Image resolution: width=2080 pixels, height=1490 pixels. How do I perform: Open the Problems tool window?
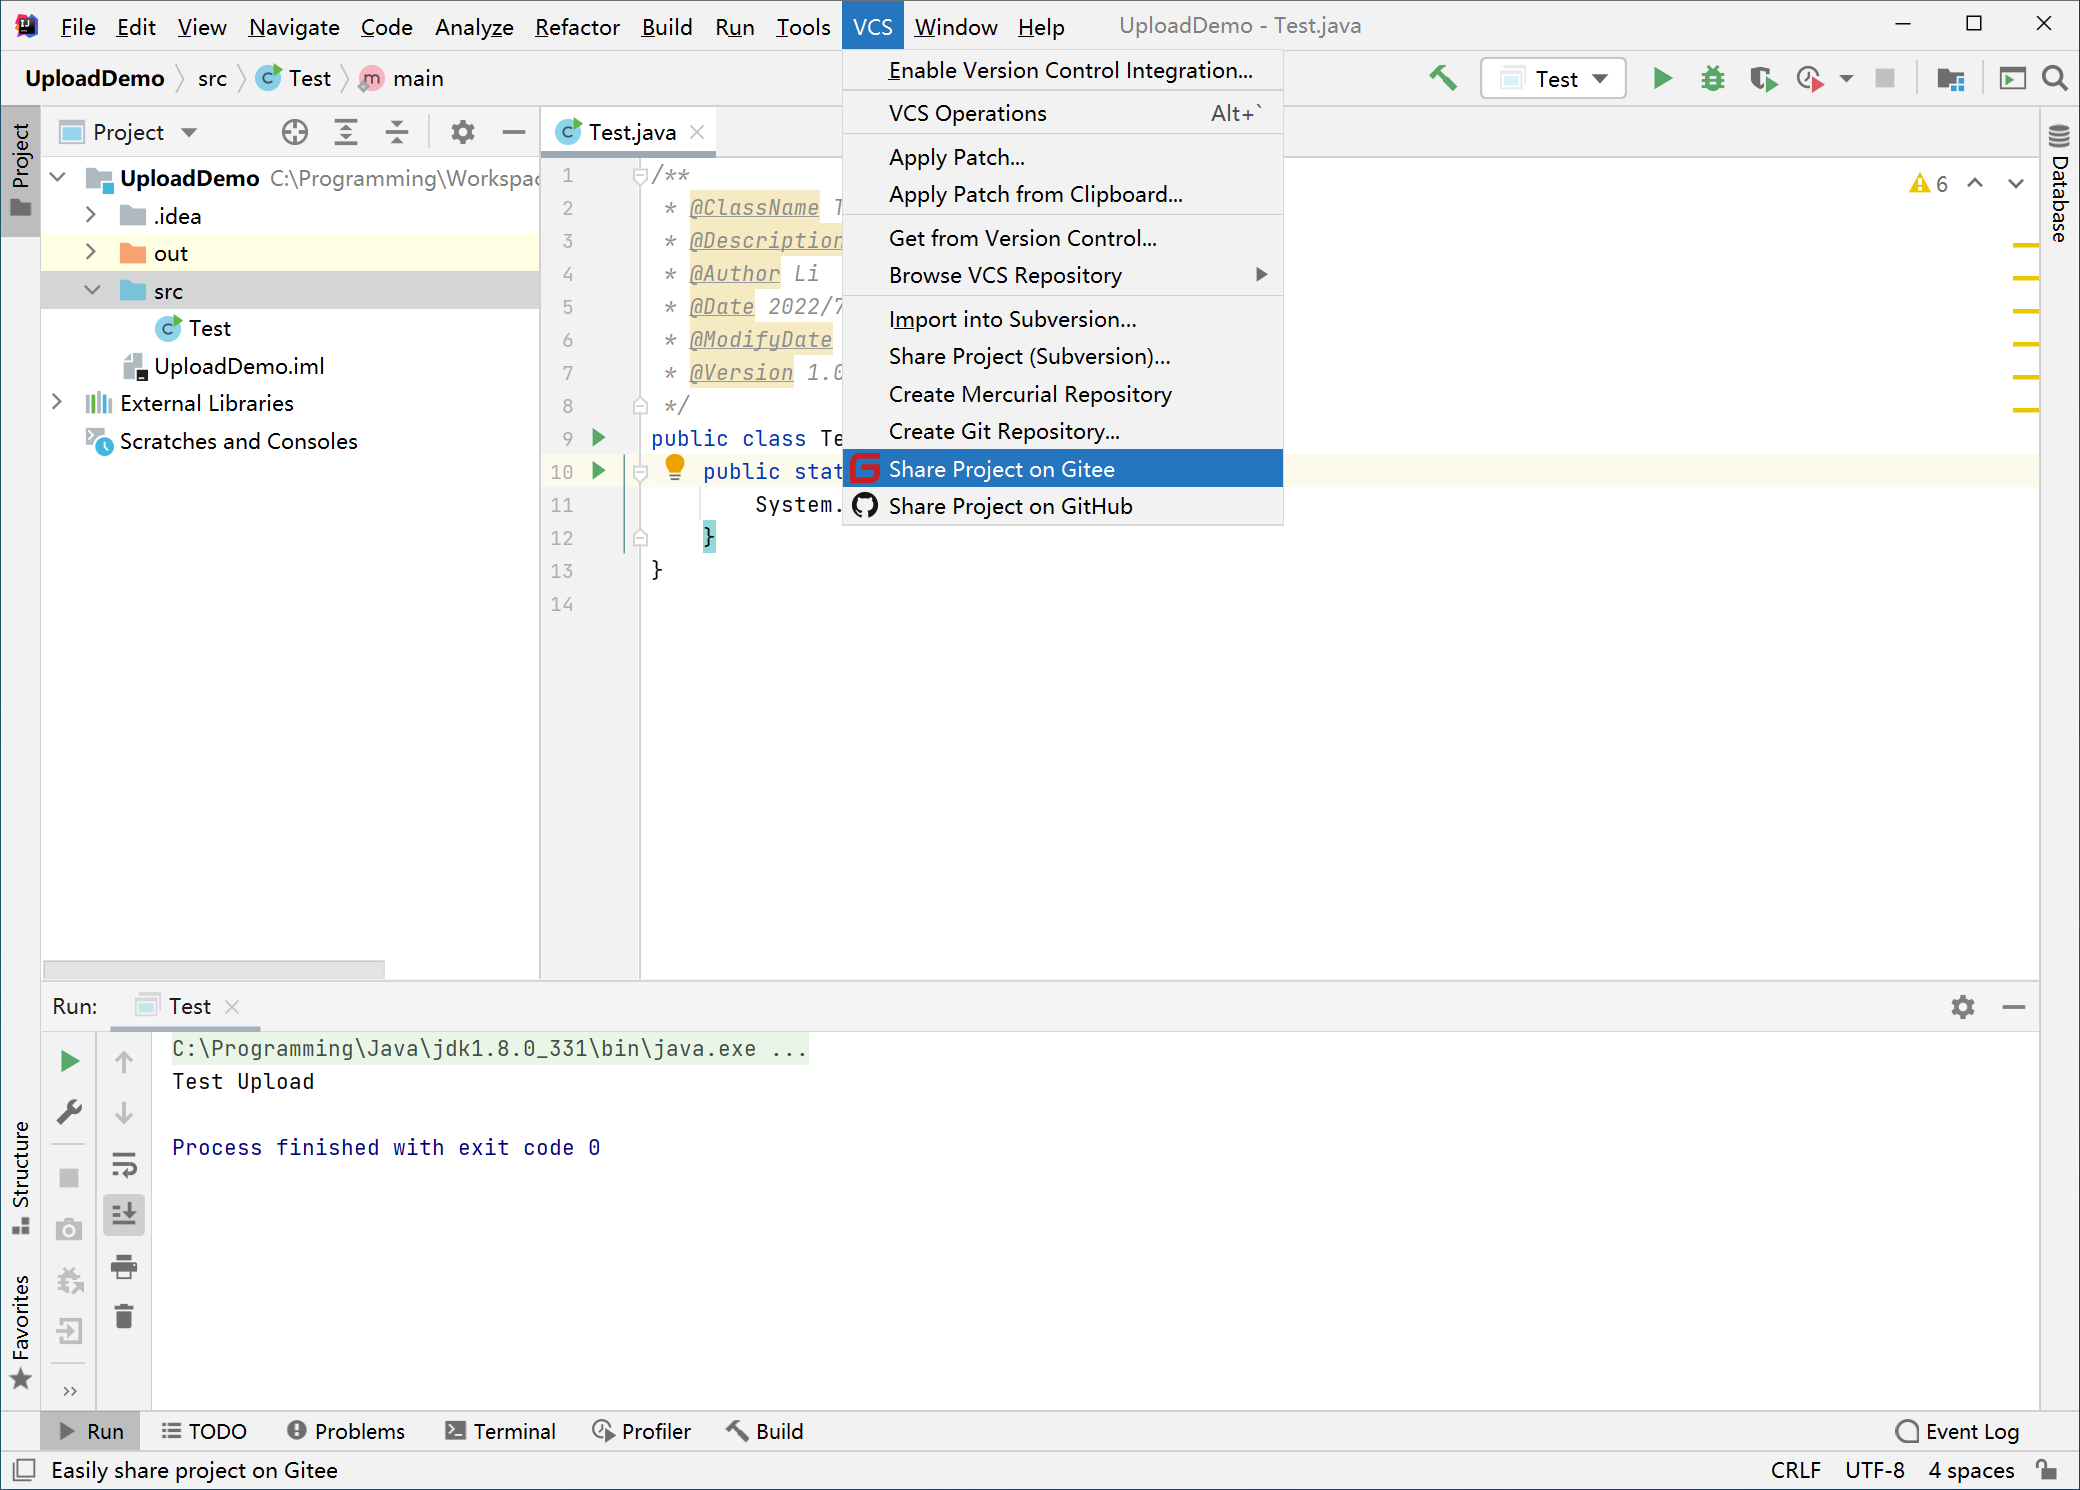click(346, 1431)
